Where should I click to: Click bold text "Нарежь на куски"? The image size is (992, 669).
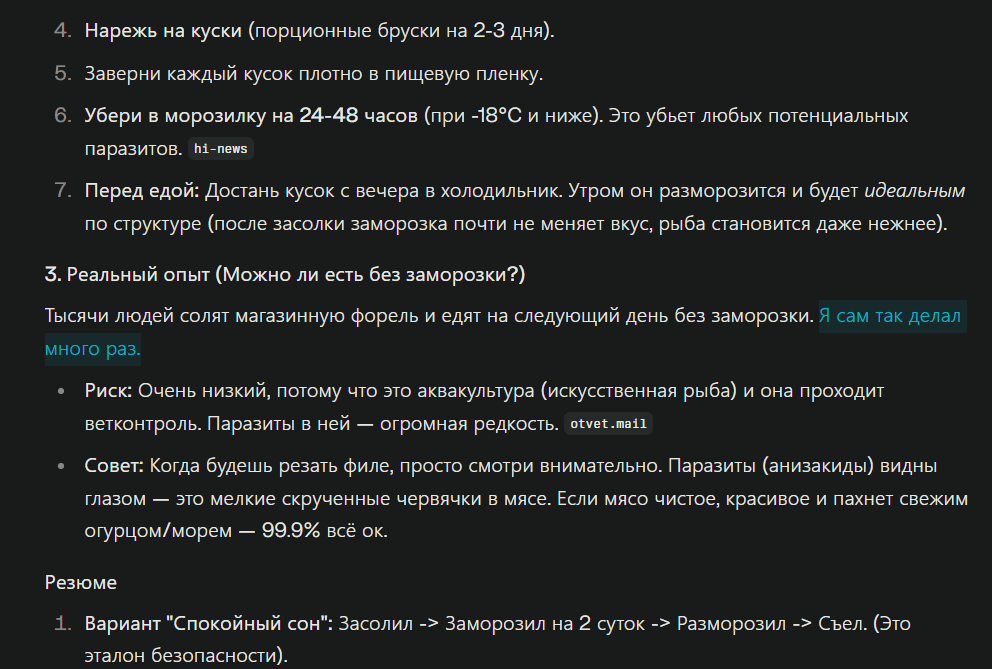(x=164, y=31)
